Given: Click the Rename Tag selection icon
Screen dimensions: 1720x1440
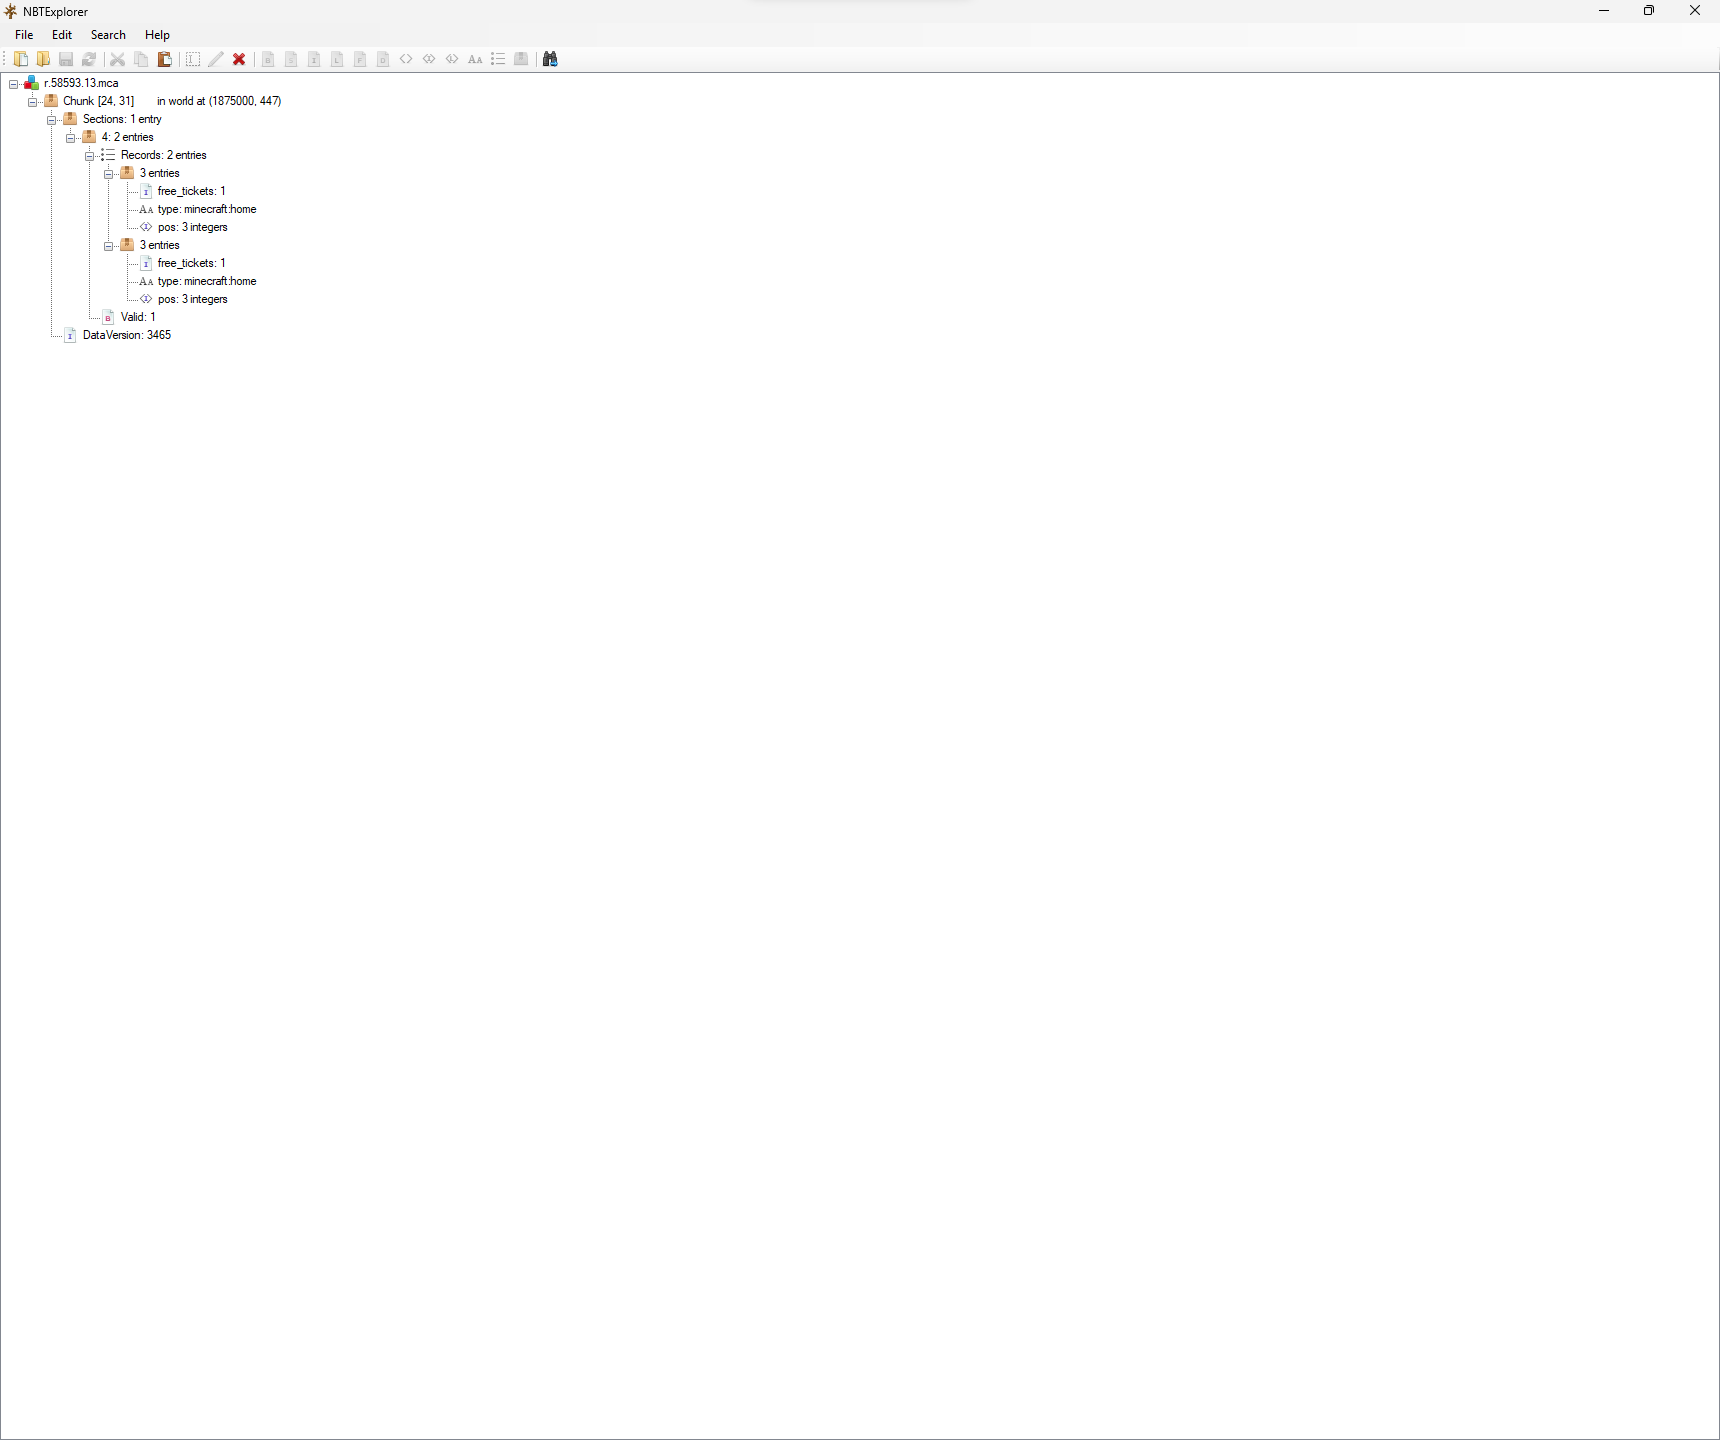Looking at the screenshot, I should pyautogui.click(x=193, y=59).
